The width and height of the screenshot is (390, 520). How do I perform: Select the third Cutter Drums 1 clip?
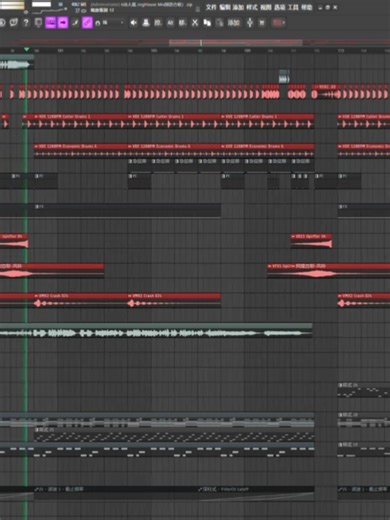coord(267,121)
